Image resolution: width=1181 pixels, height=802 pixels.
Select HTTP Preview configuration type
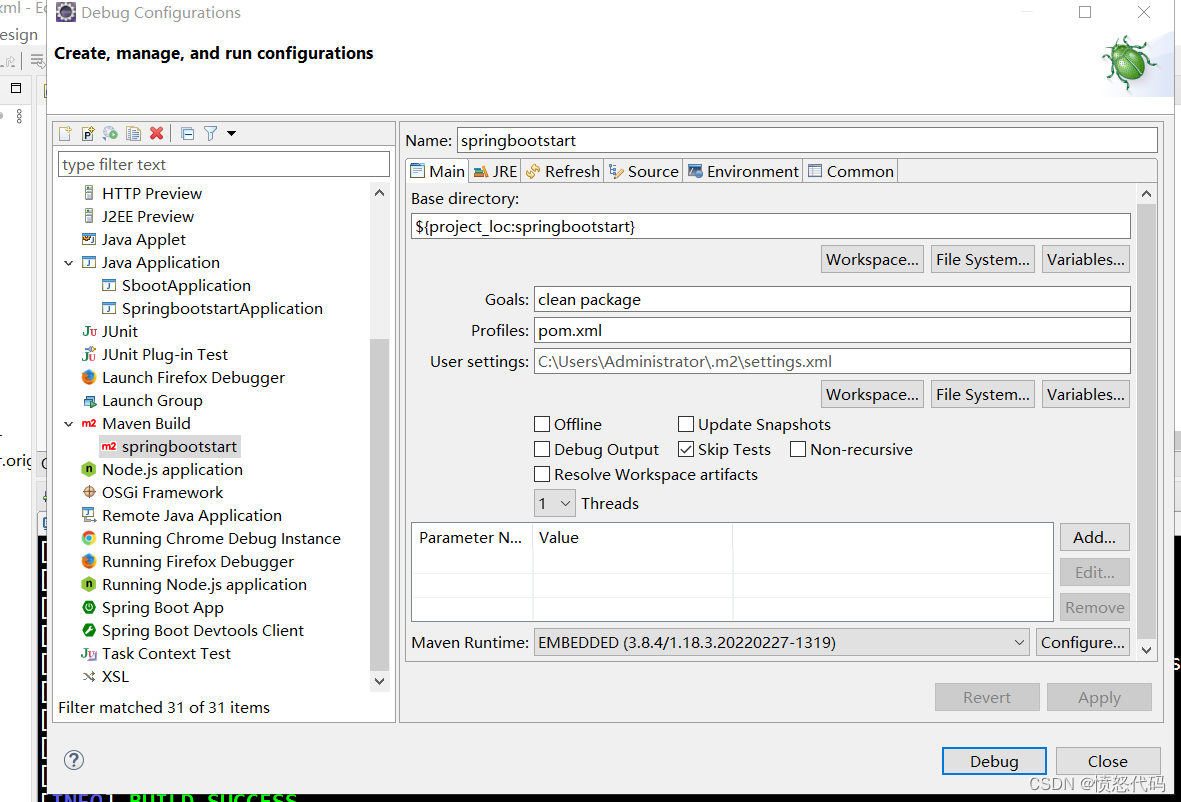click(x=151, y=194)
